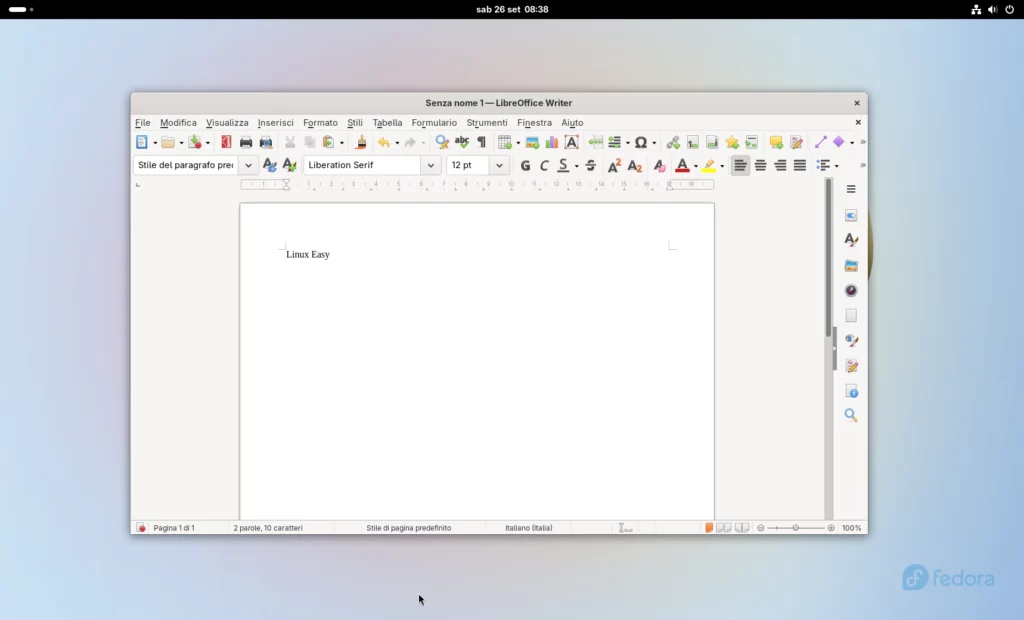Click the word count in status bar
This screenshot has height=620, width=1024.
pyautogui.click(x=268, y=528)
